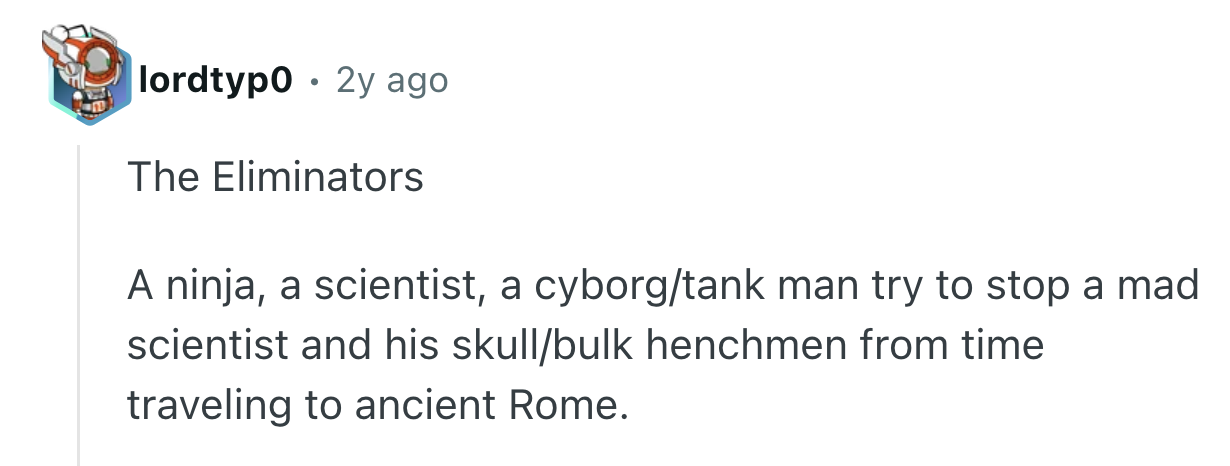Click the dot separator before the timestamp
Screen dimensions: 1230x466
pos(315,81)
